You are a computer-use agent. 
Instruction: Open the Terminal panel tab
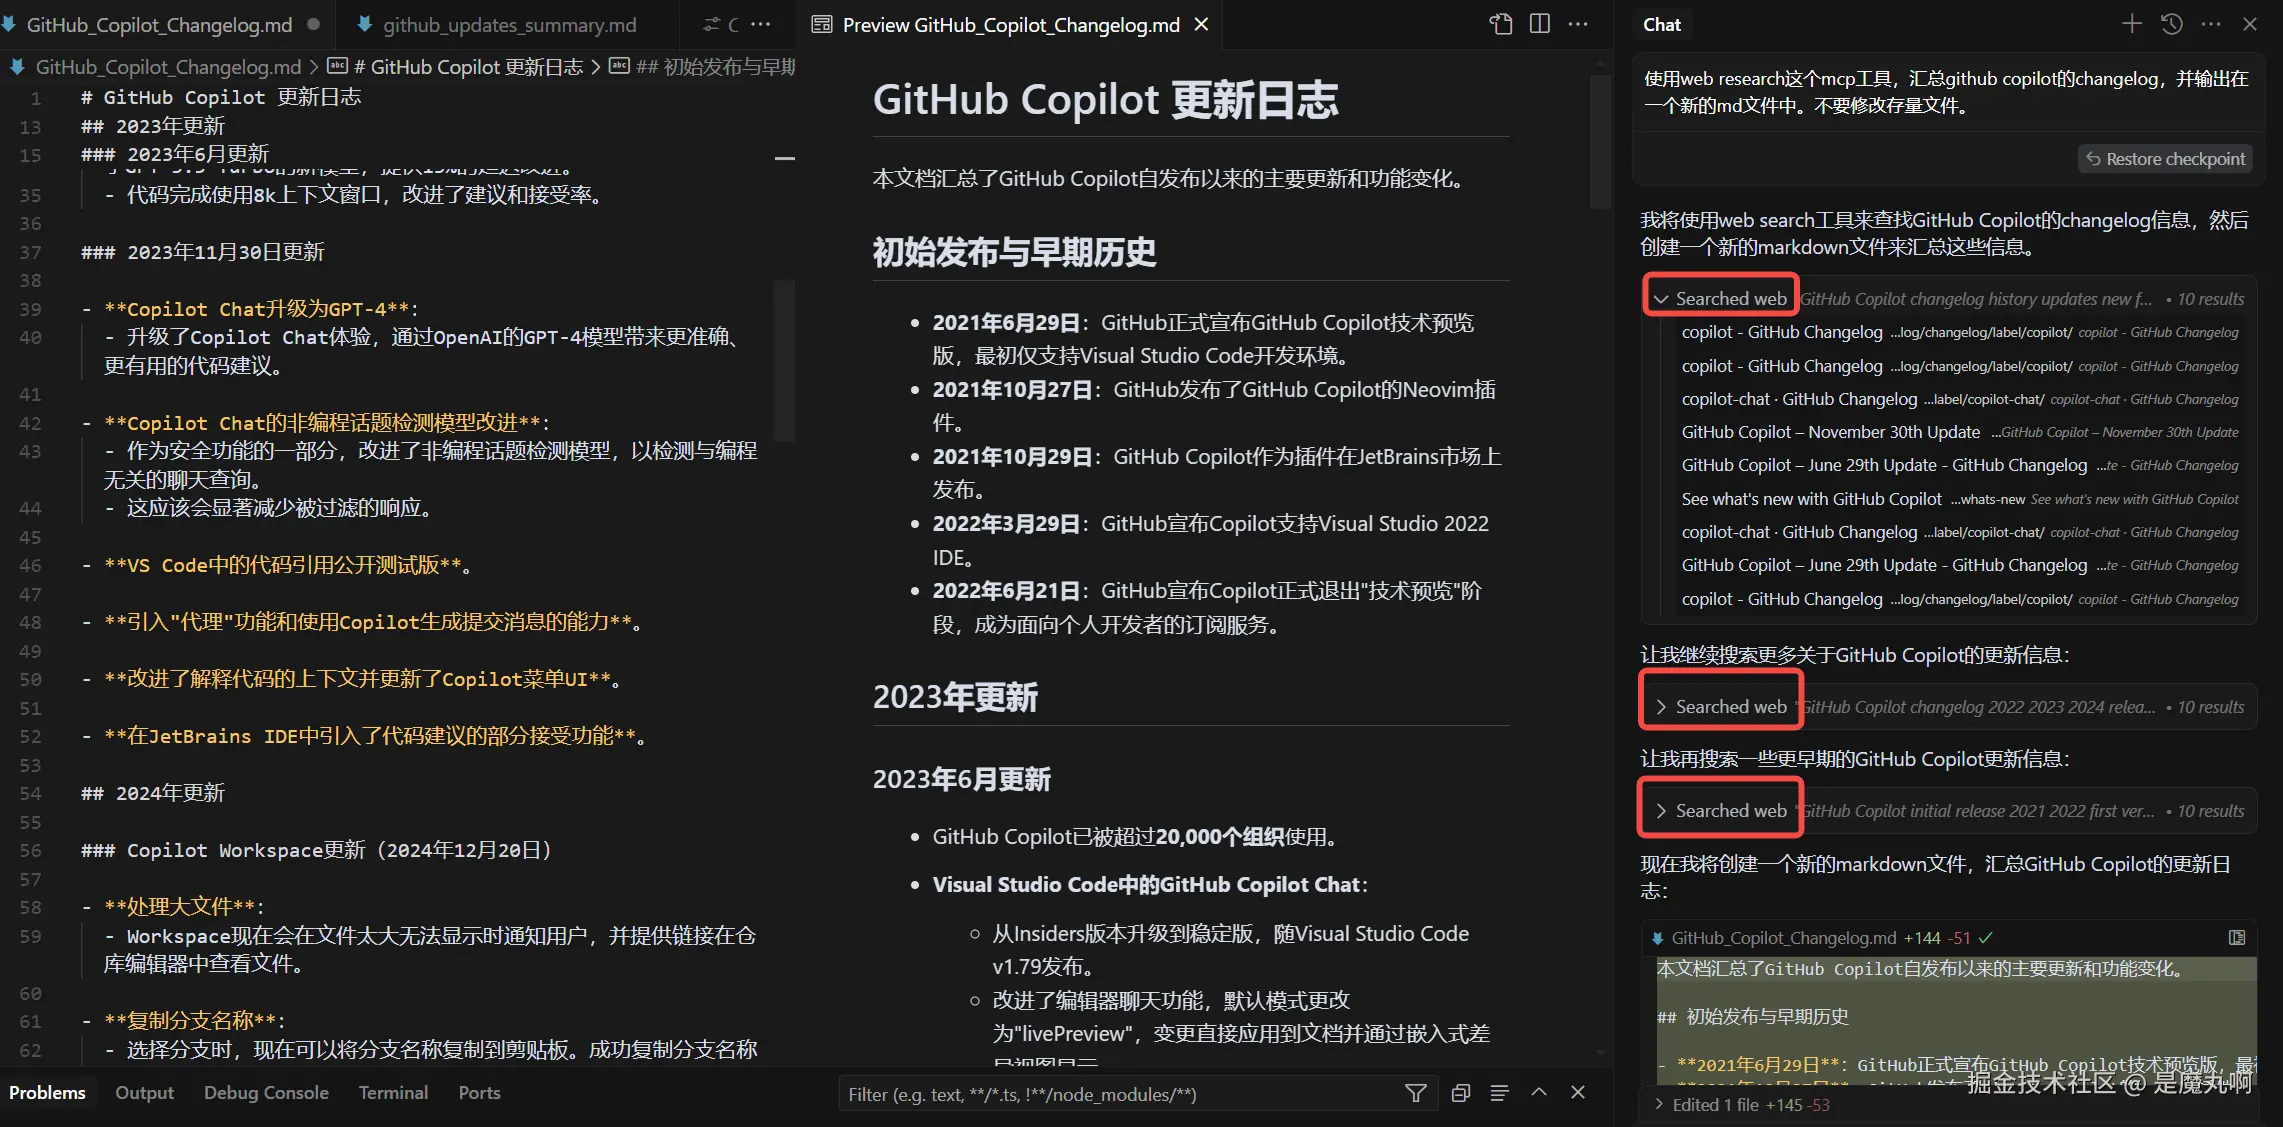pos(393,1093)
